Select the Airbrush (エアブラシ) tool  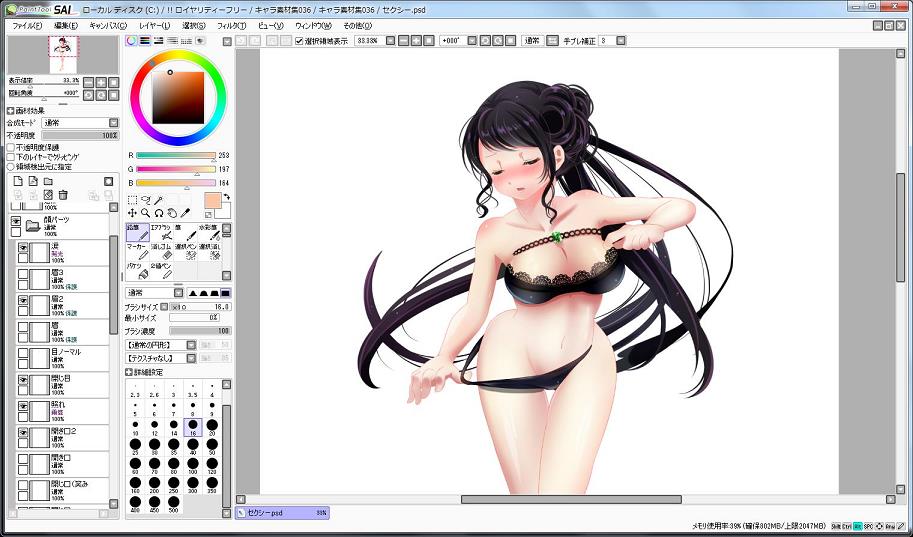pos(163,233)
